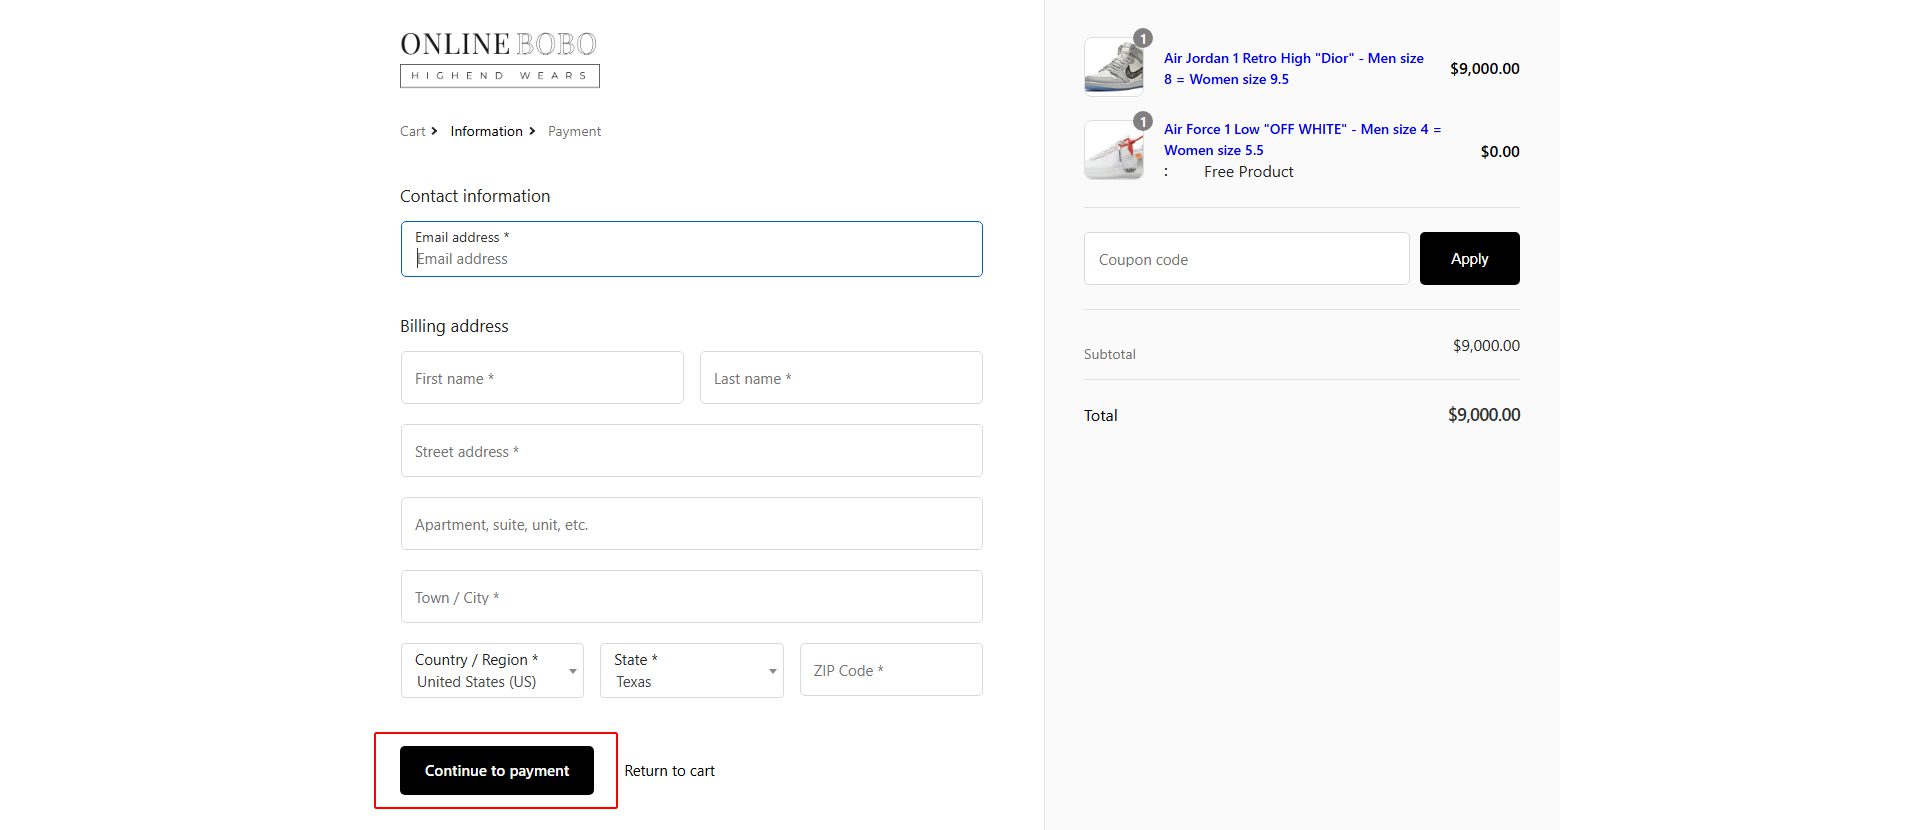Apply the coupon code
The image size is (1920, 830).
click(1469, 259)
